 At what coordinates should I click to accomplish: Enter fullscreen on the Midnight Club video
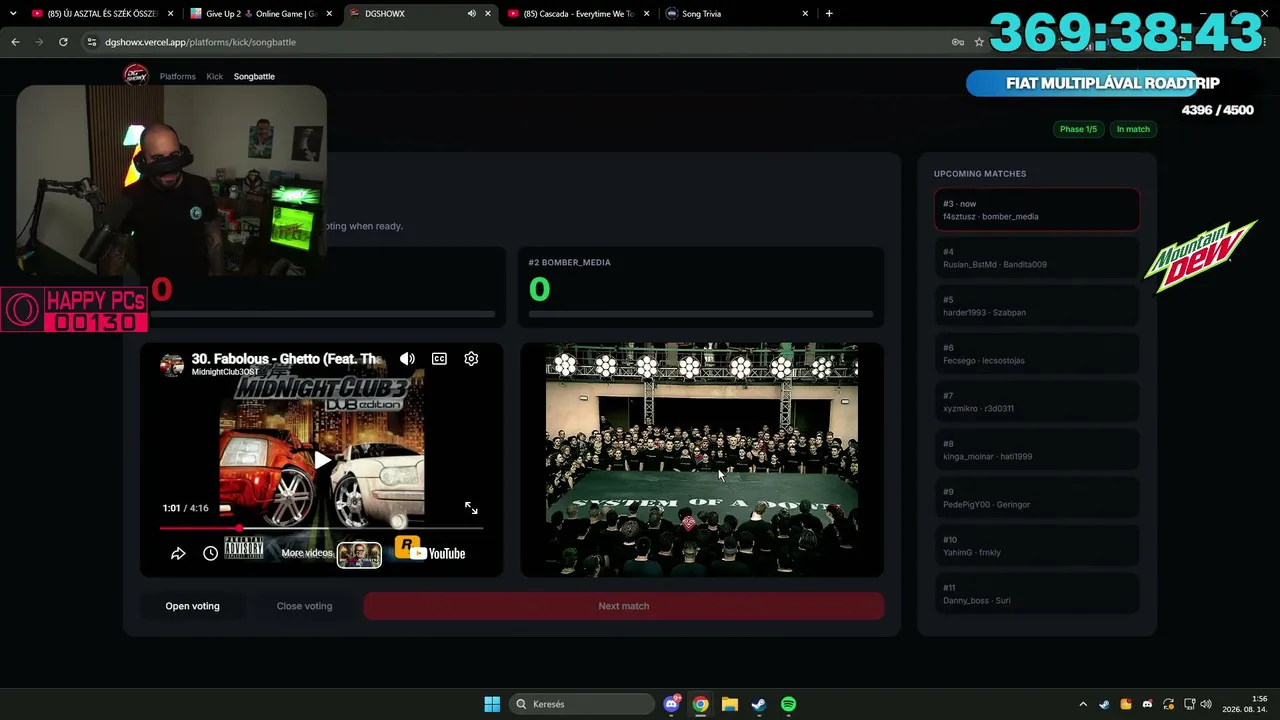click(x=471, y=508)
